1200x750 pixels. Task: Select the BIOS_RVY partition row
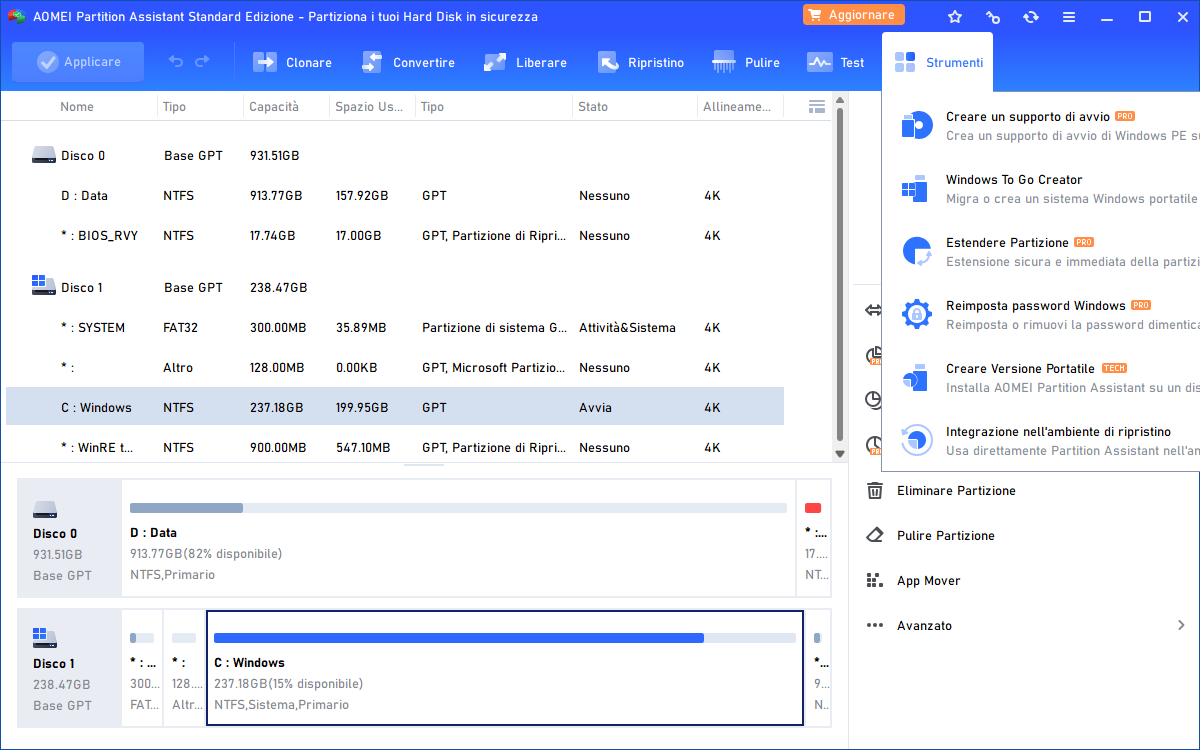pos(395,236)
